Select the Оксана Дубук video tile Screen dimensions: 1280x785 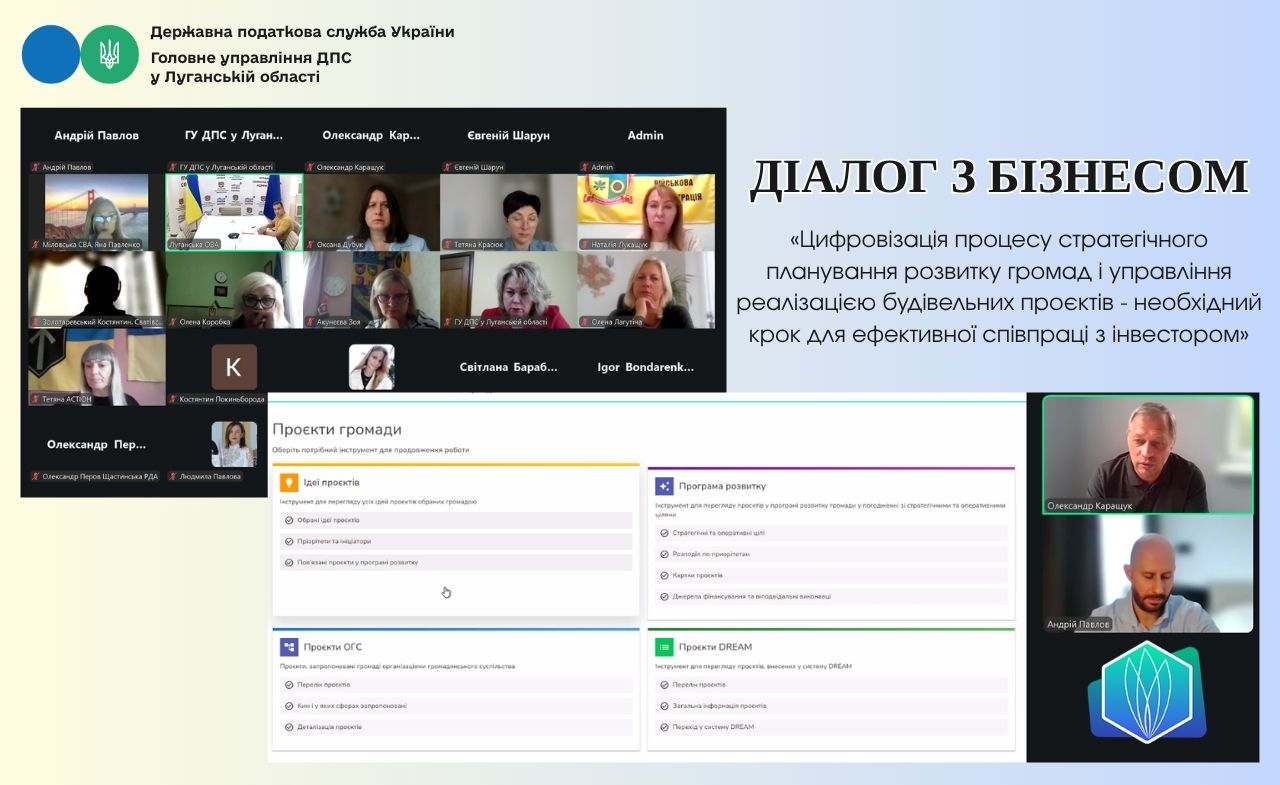[x=371, y=212]
